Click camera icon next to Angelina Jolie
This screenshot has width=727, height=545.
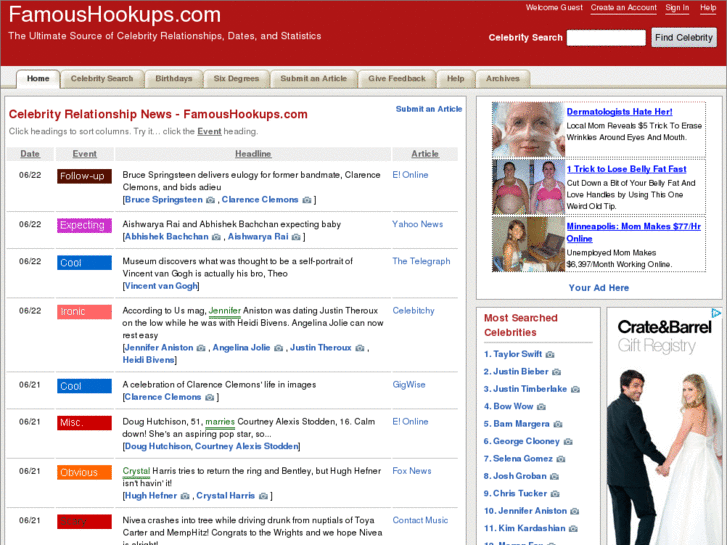[278, 348]
